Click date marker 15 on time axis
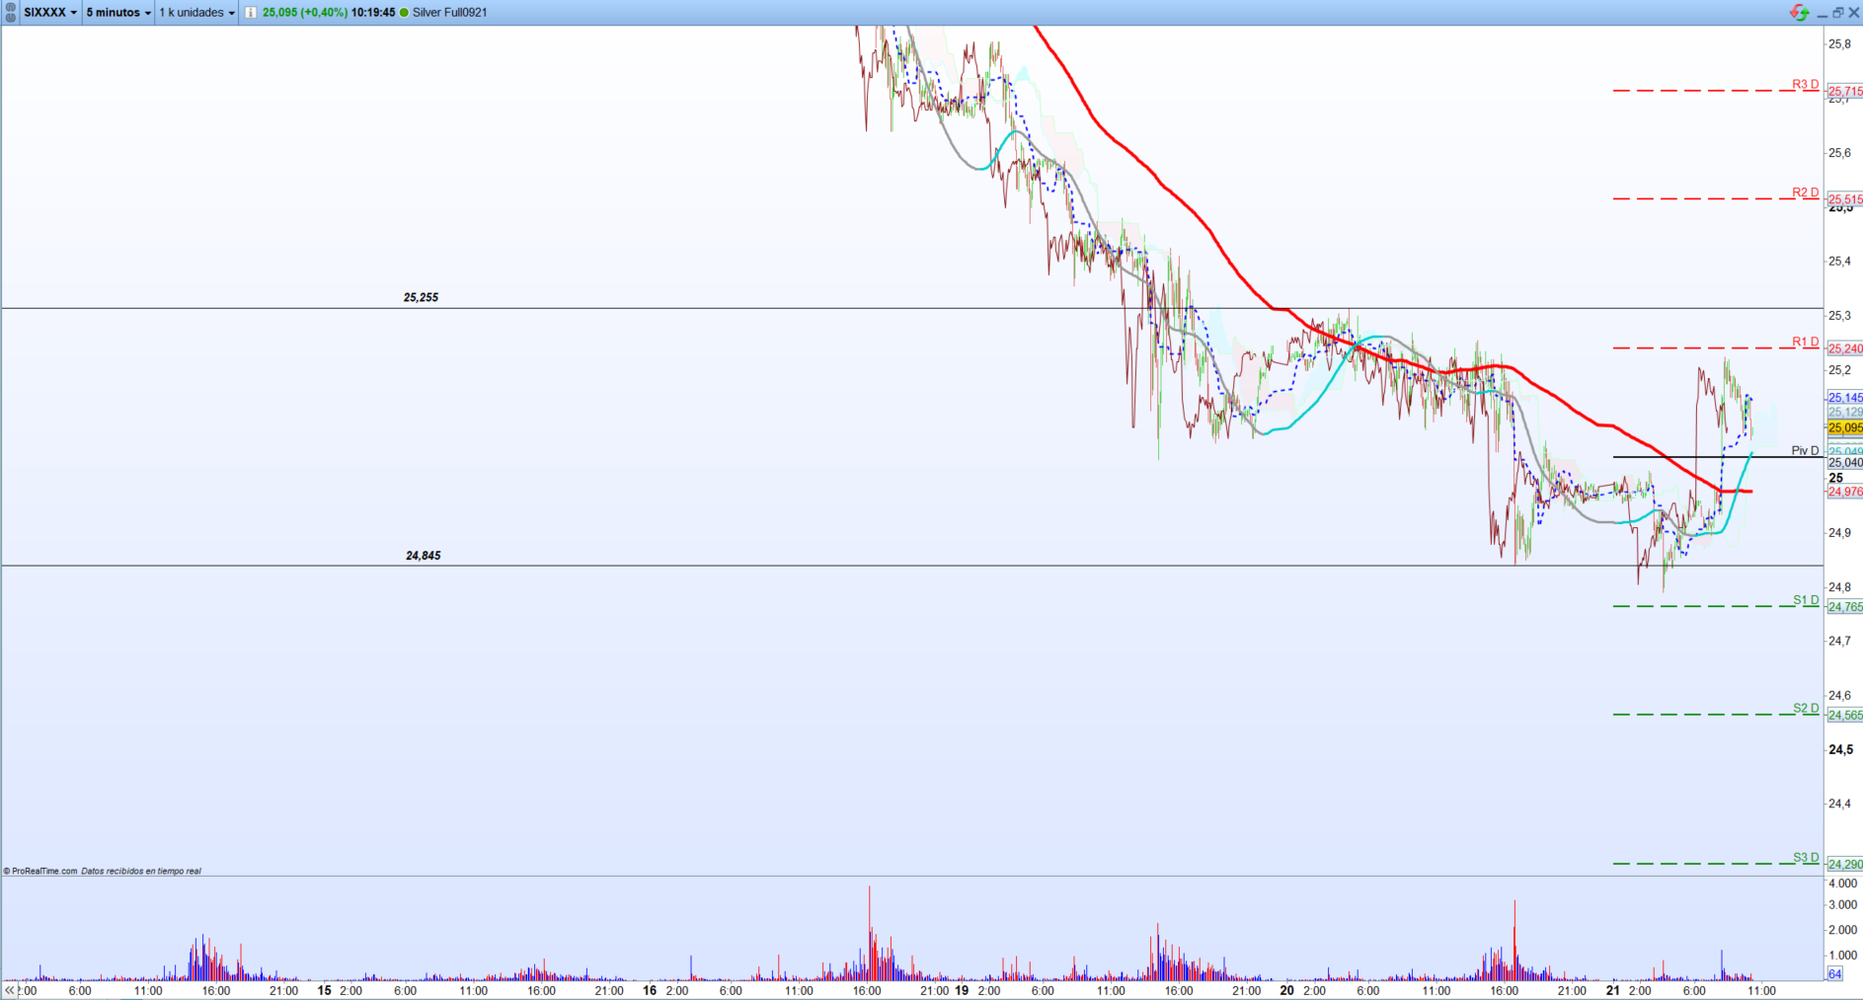 [x=324, y=991]
